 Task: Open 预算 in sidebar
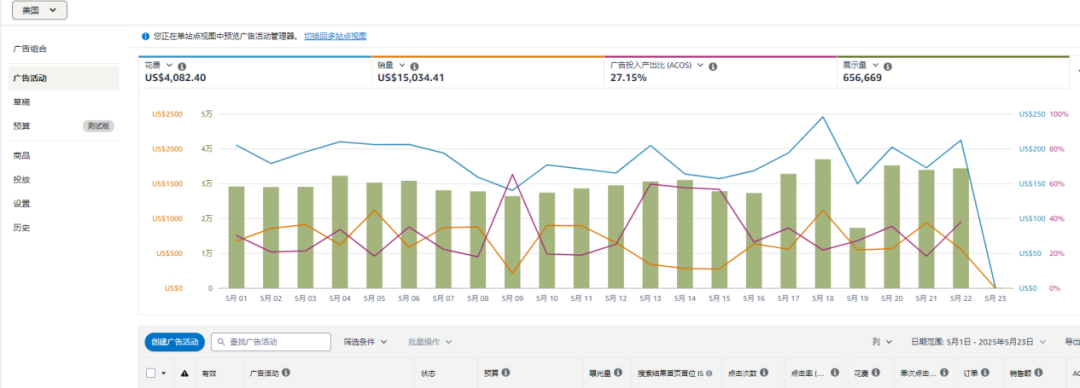coord(21,126)
